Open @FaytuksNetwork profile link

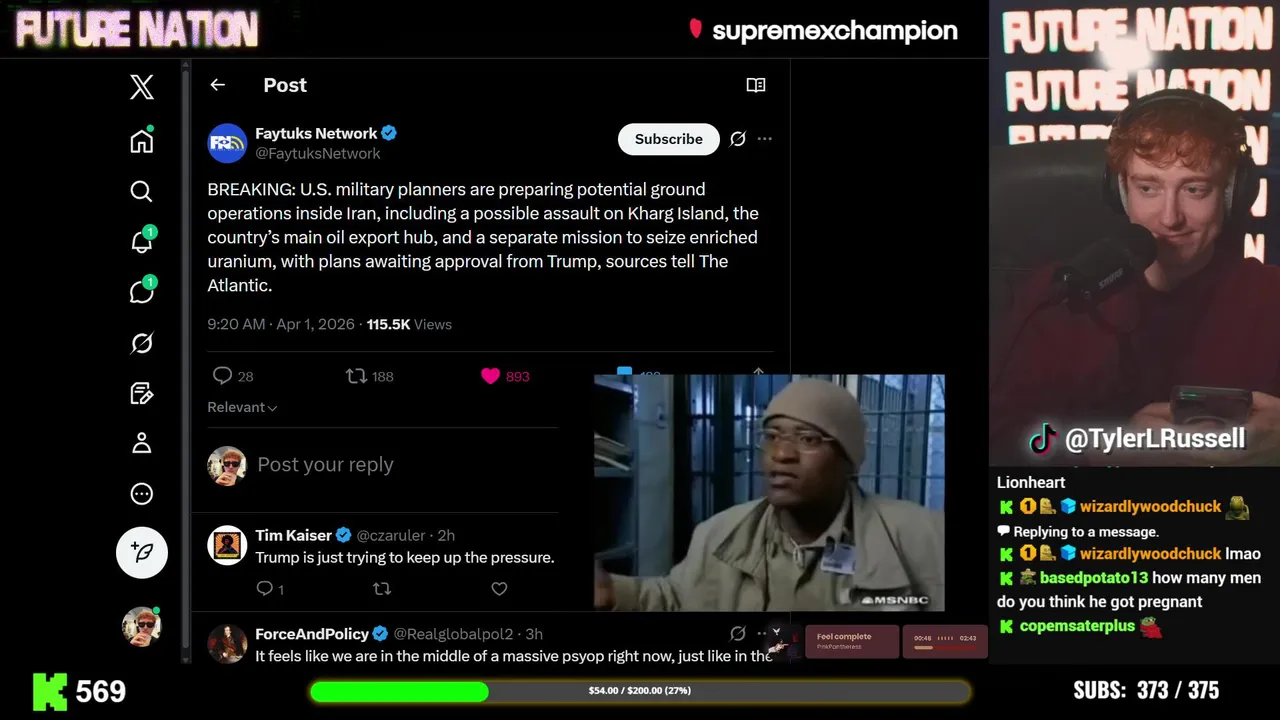click(x=318, y=153)
